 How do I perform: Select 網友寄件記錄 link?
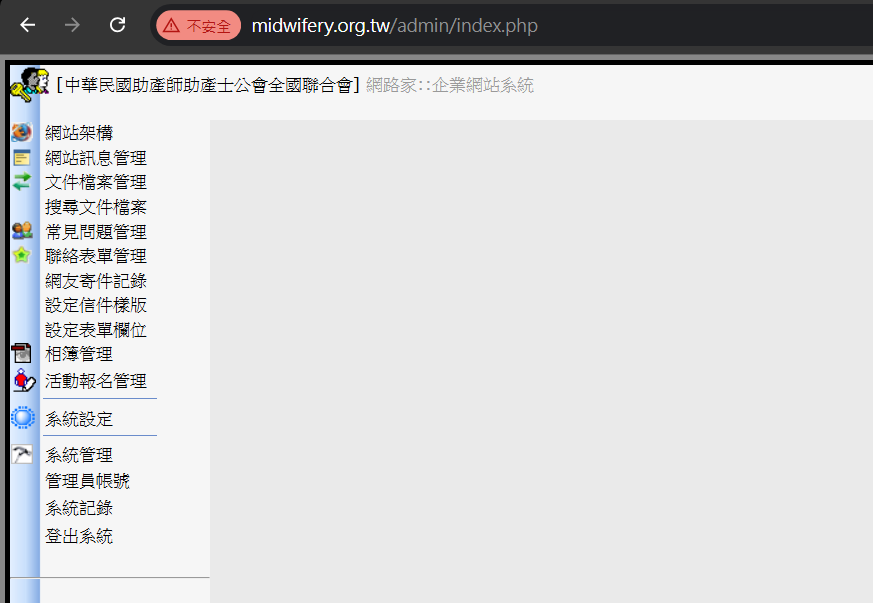pyautogui.click(x=96, y=281)
